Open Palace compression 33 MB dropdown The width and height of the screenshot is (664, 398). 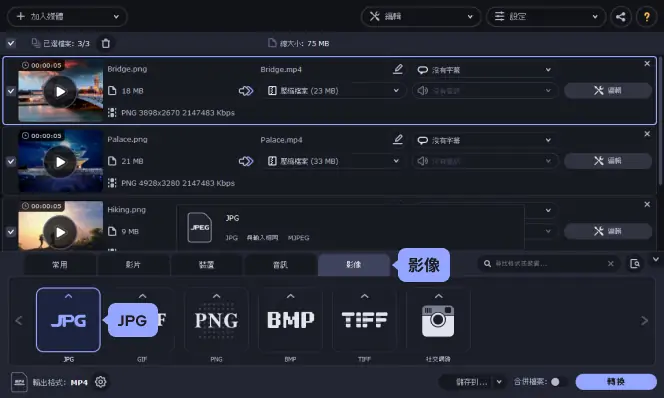pos(334,161)
